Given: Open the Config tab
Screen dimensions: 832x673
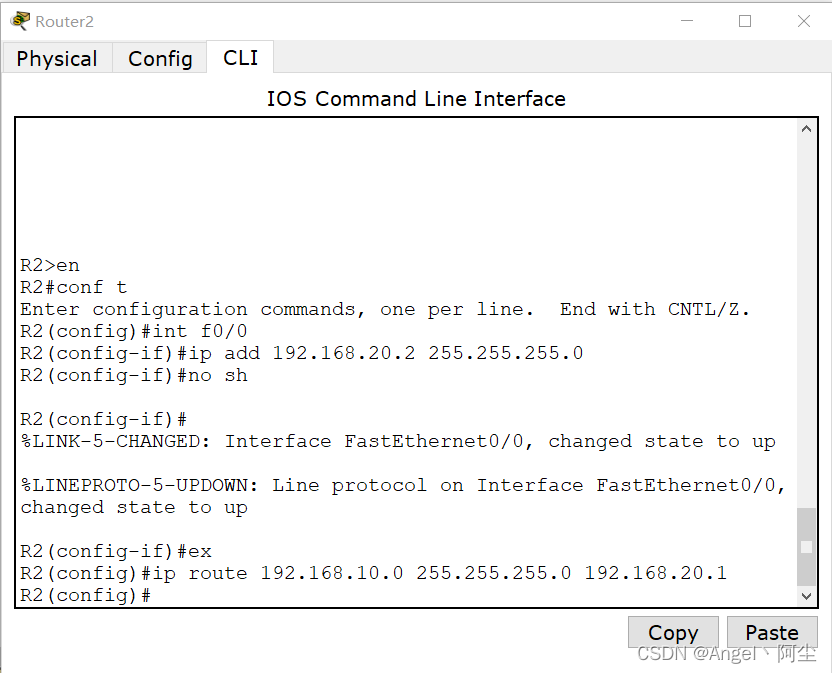Looking at the screenshot, I should [160, 59].
